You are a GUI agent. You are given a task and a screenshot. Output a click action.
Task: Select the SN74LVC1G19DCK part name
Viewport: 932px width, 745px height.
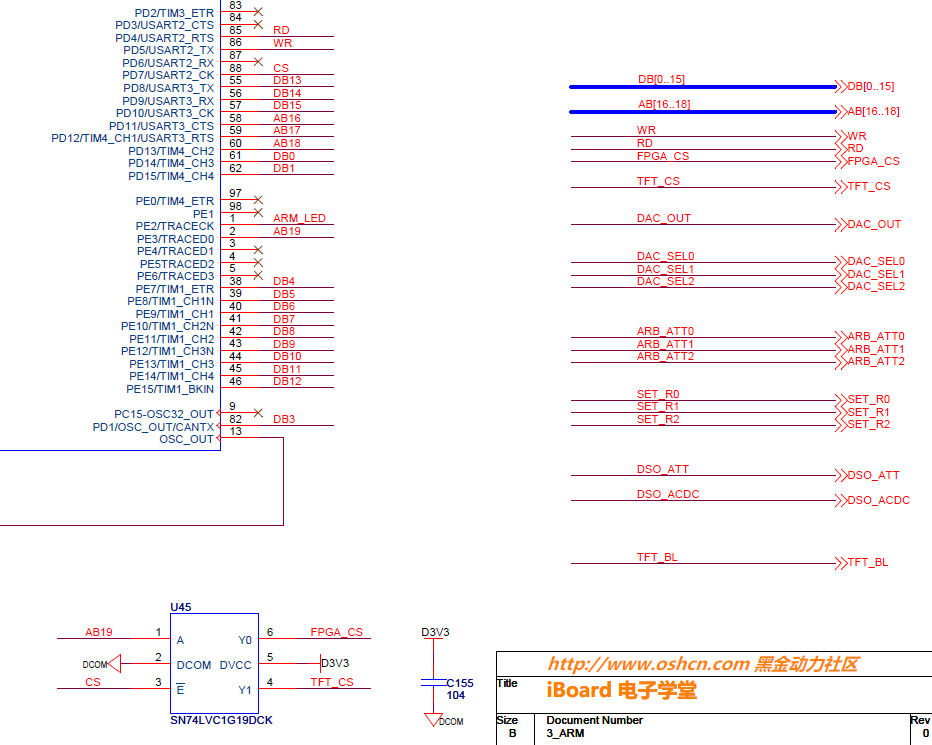tap(221, 720)
